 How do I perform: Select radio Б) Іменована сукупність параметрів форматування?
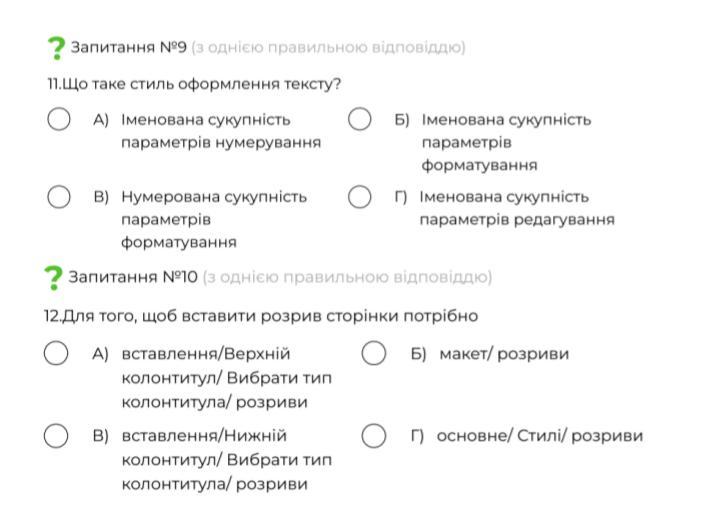pyautogui.click(x=360, y=119)
